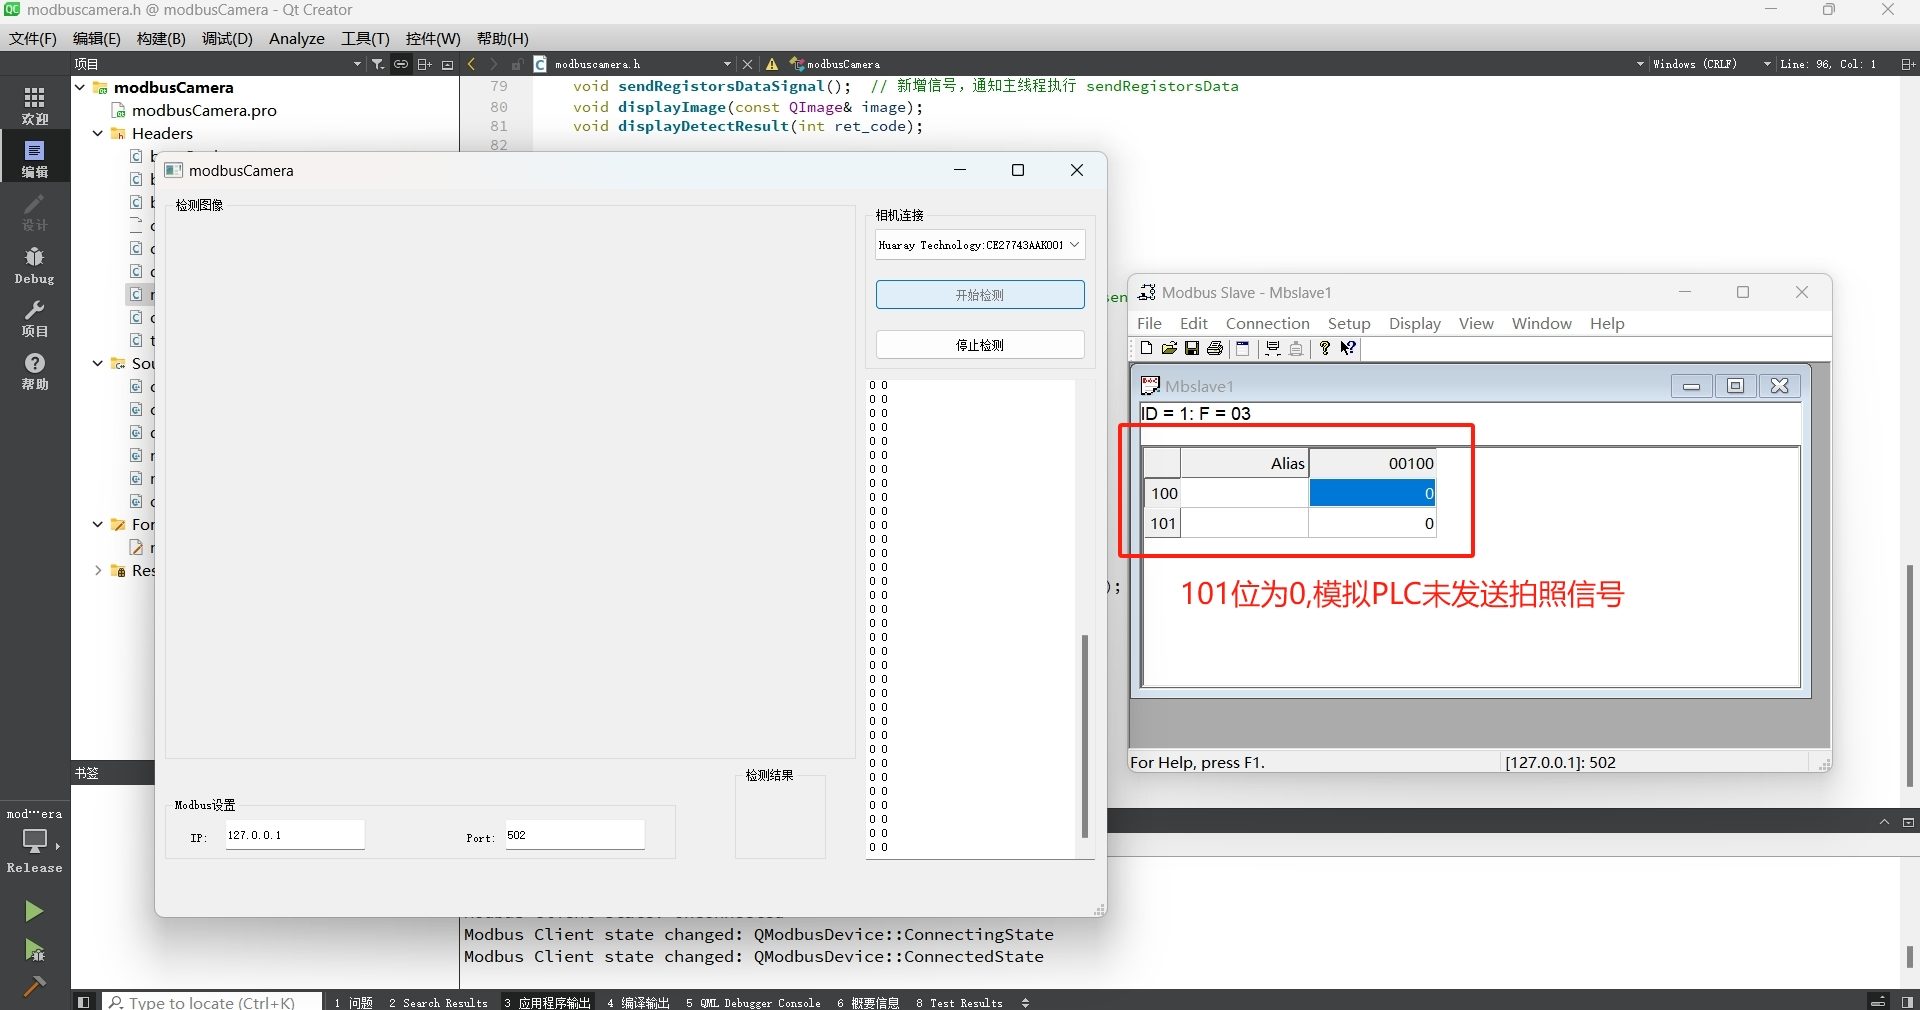Click Print icon in Modbus Slave toolbar
The image size is (1920, 1010).
coord(1215,348)
